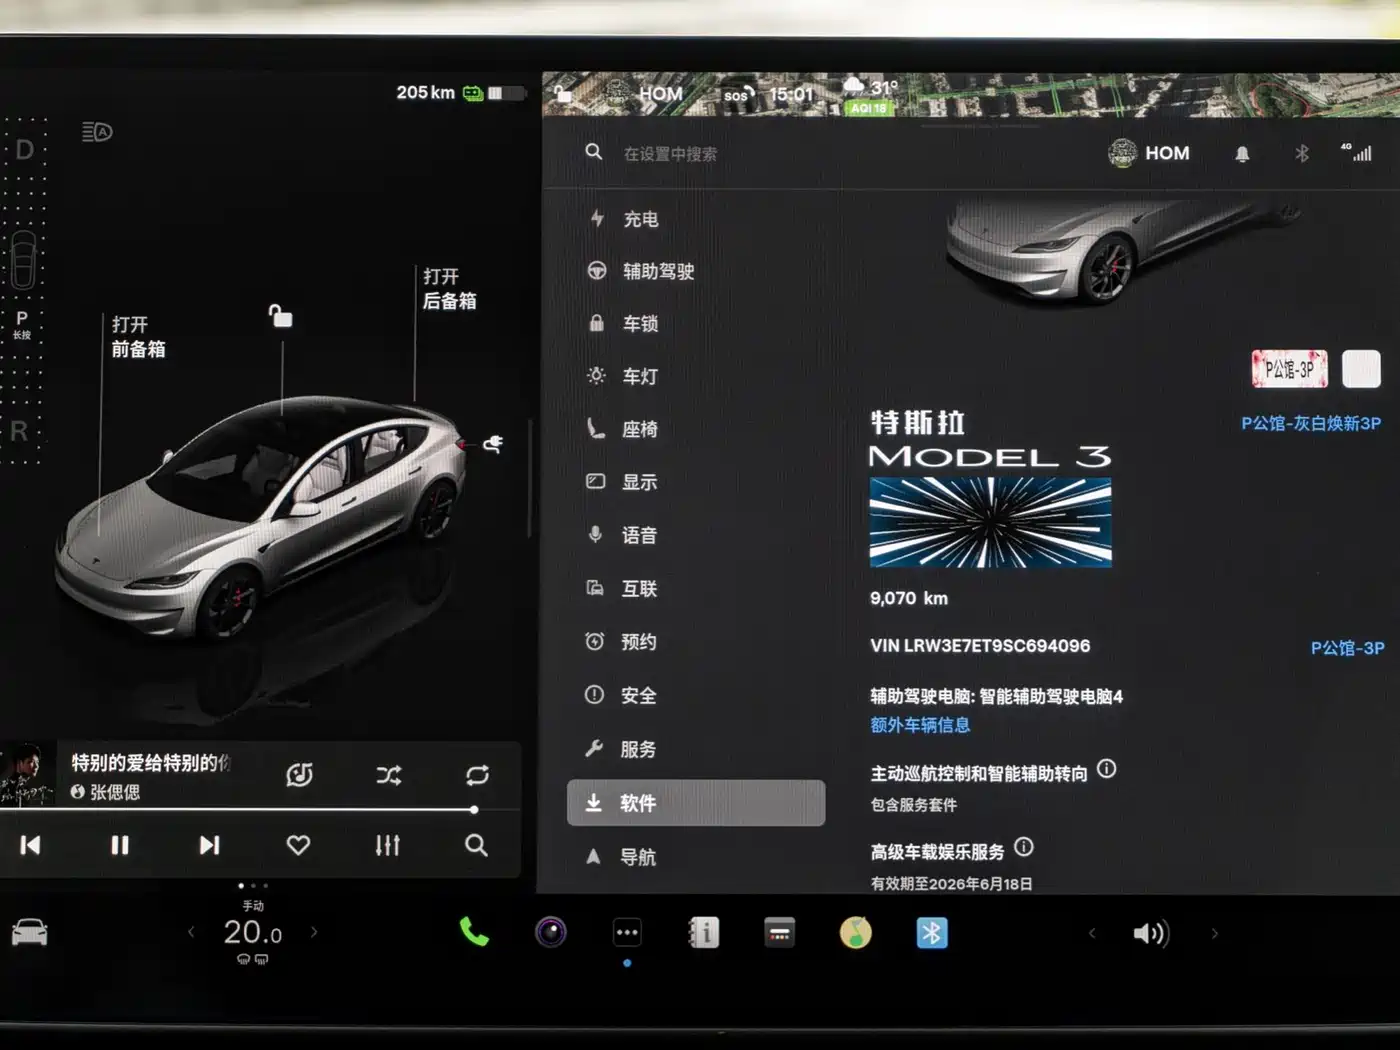Open the manual info app icon
The height and width of the screenshot is (1050, 1400).
[x=703, y=933]
